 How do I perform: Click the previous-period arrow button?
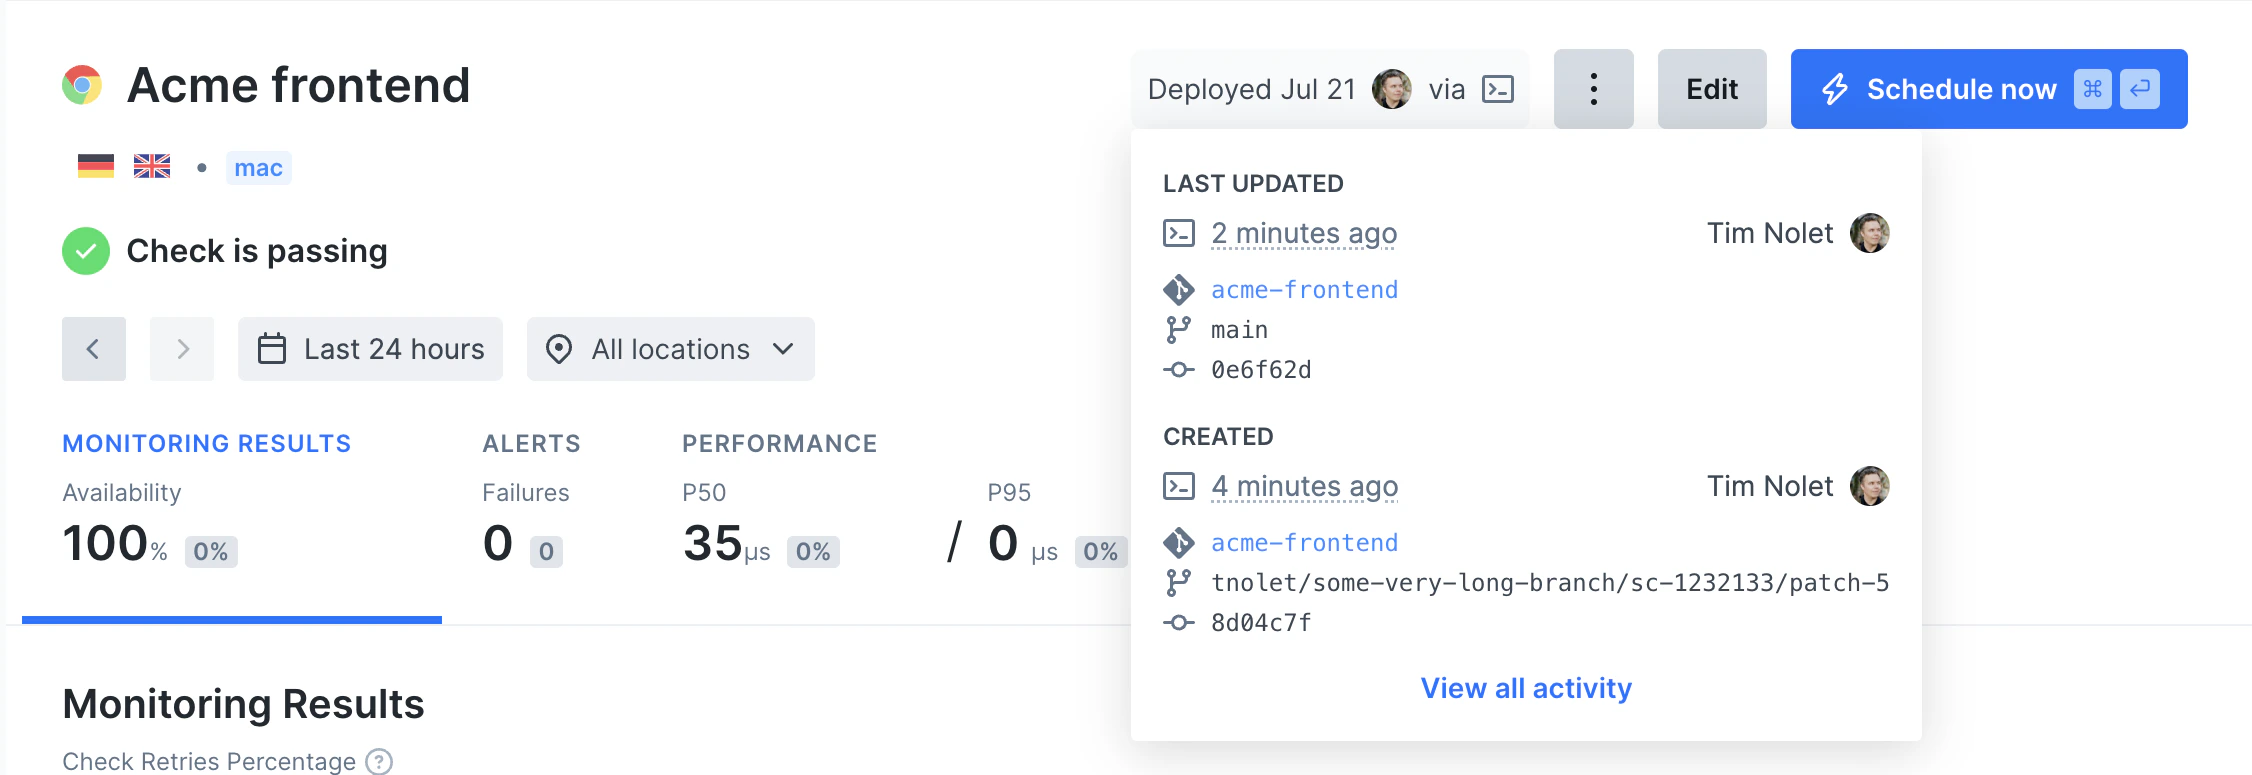(x=93, y=348)
